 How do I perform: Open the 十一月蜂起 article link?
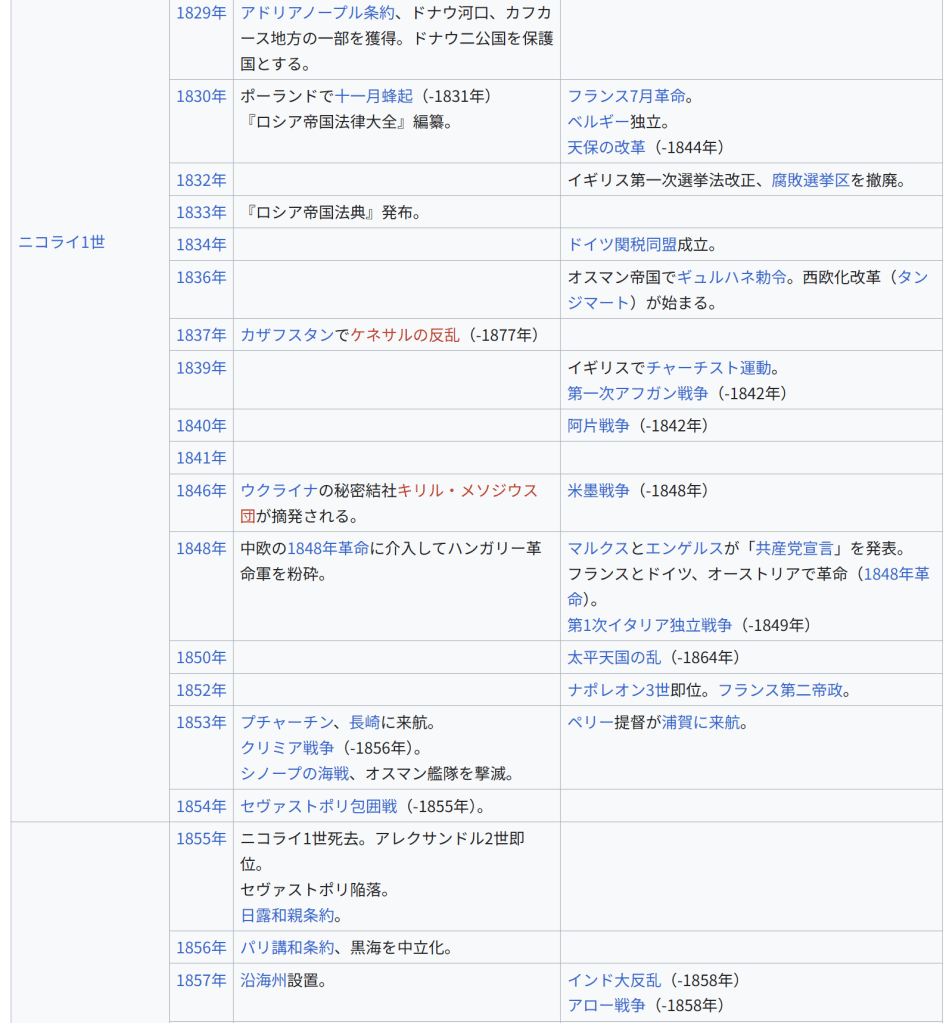click(373, 96)
